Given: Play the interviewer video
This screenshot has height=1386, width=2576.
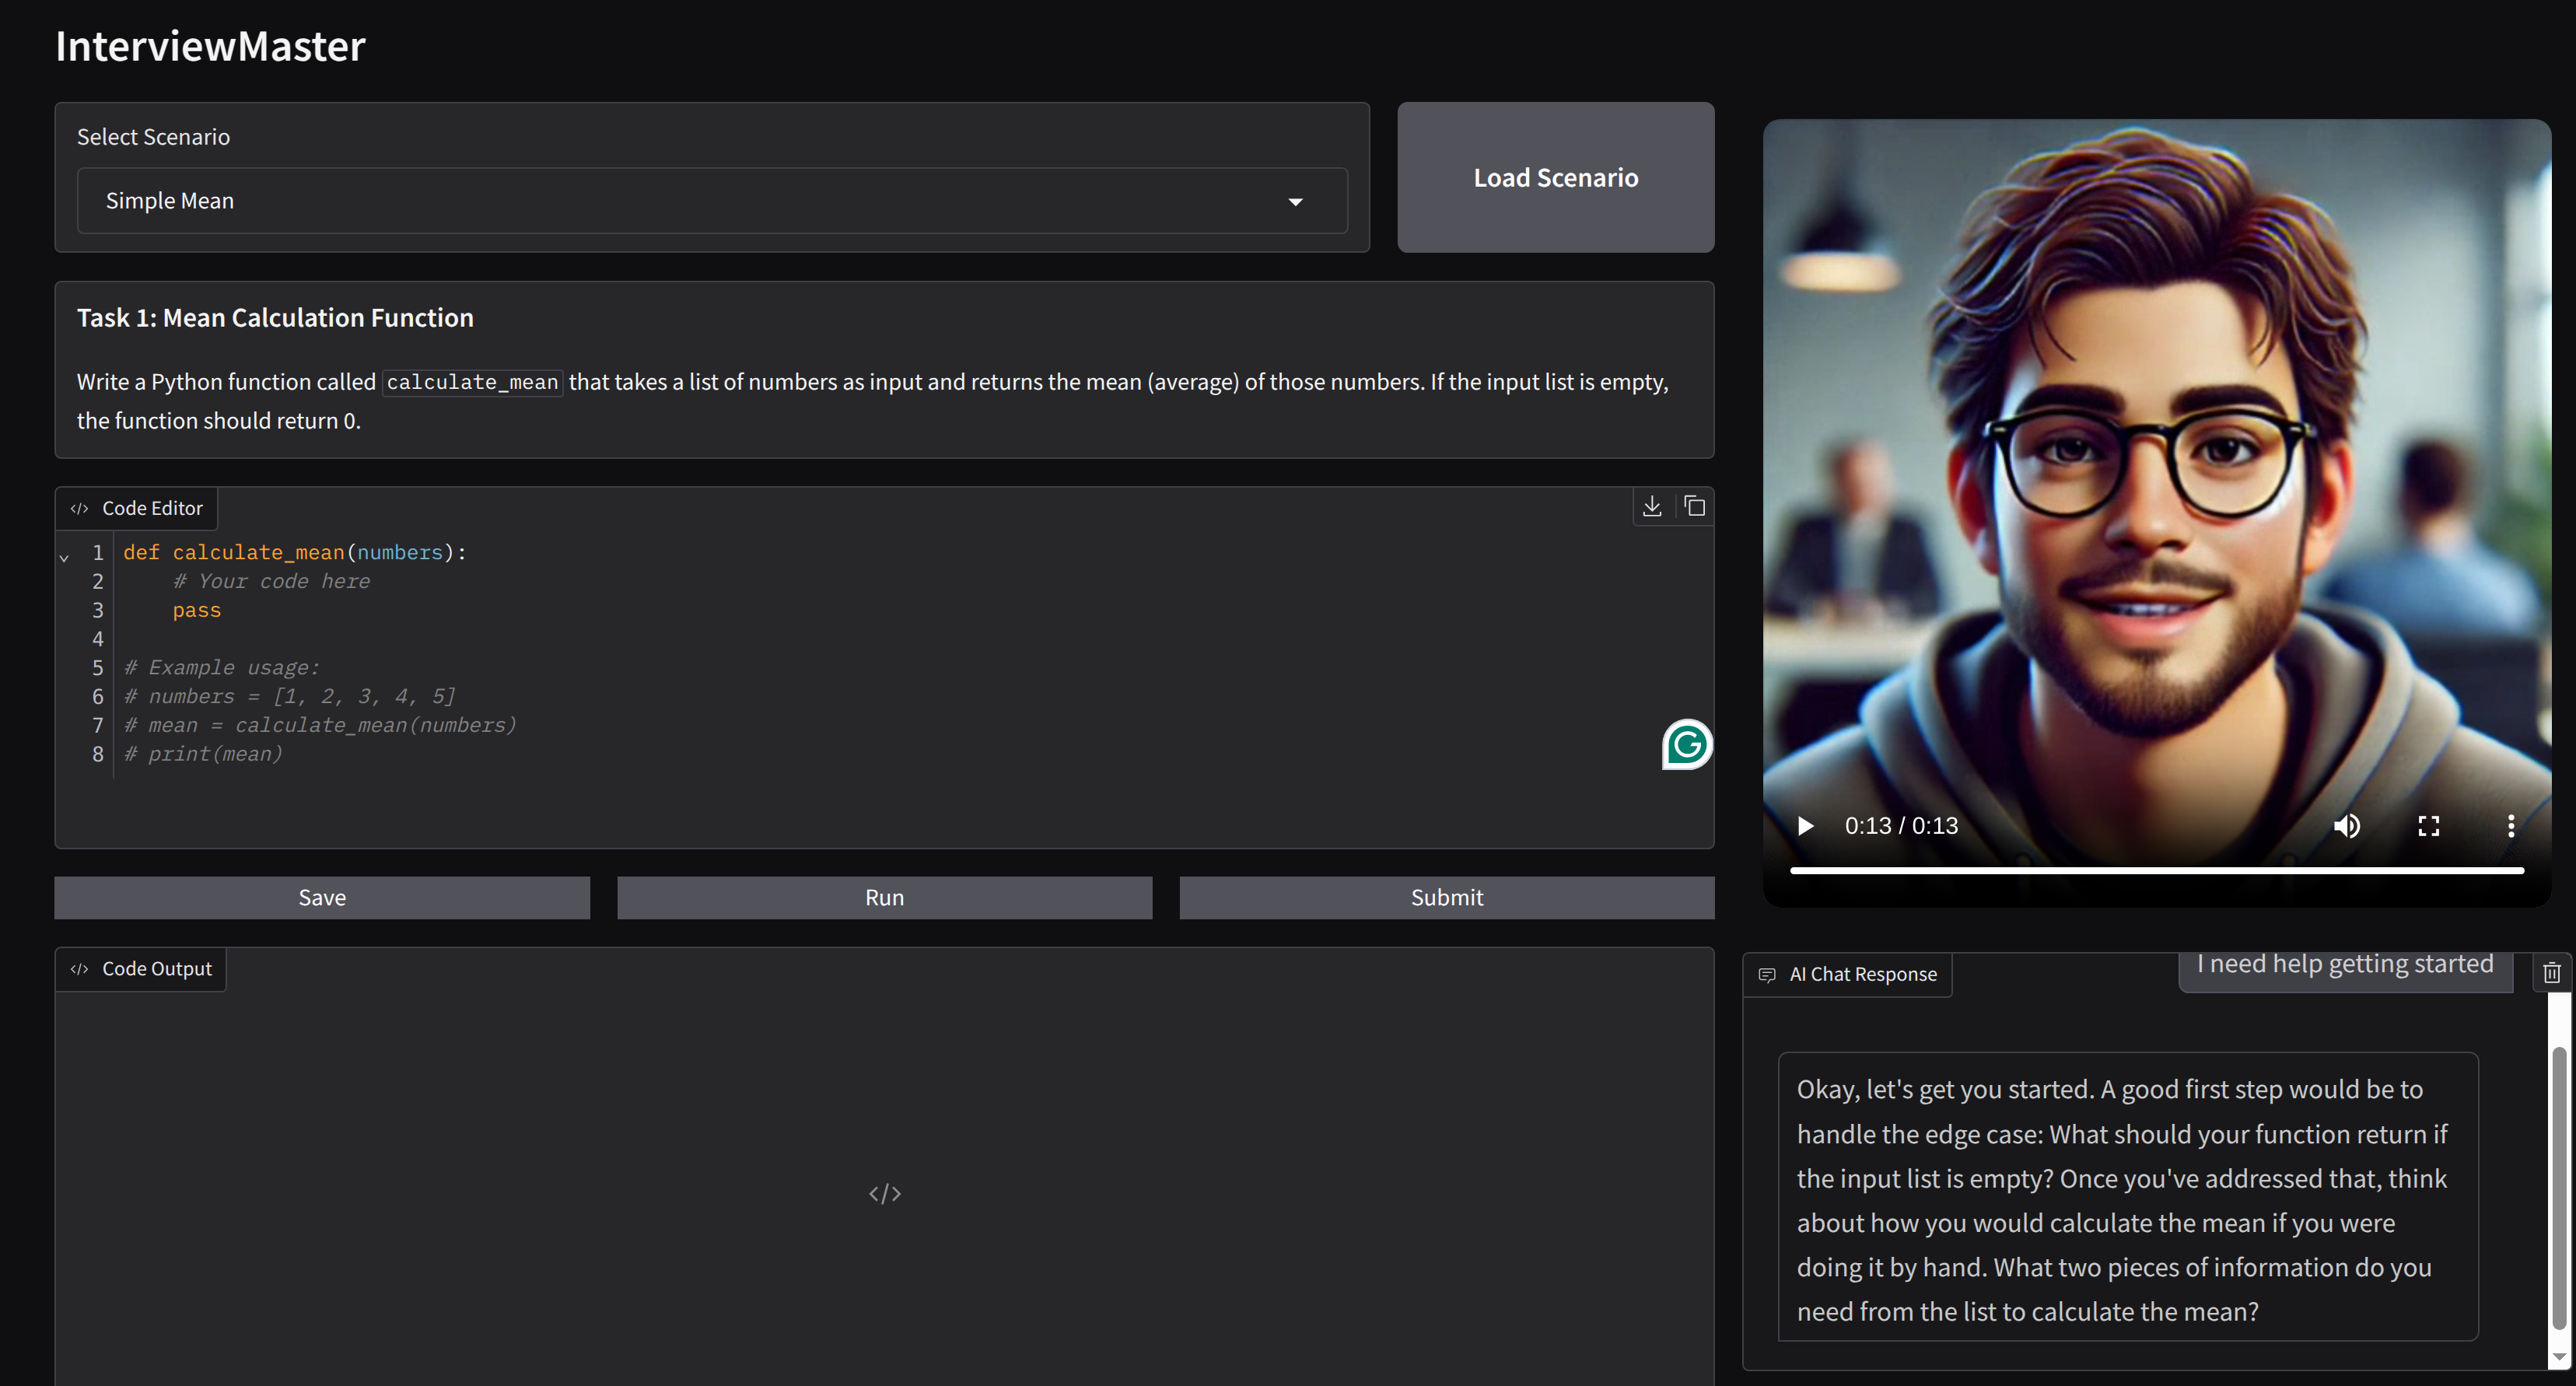Looking at the screenshot, I should tap(1806, 826).
